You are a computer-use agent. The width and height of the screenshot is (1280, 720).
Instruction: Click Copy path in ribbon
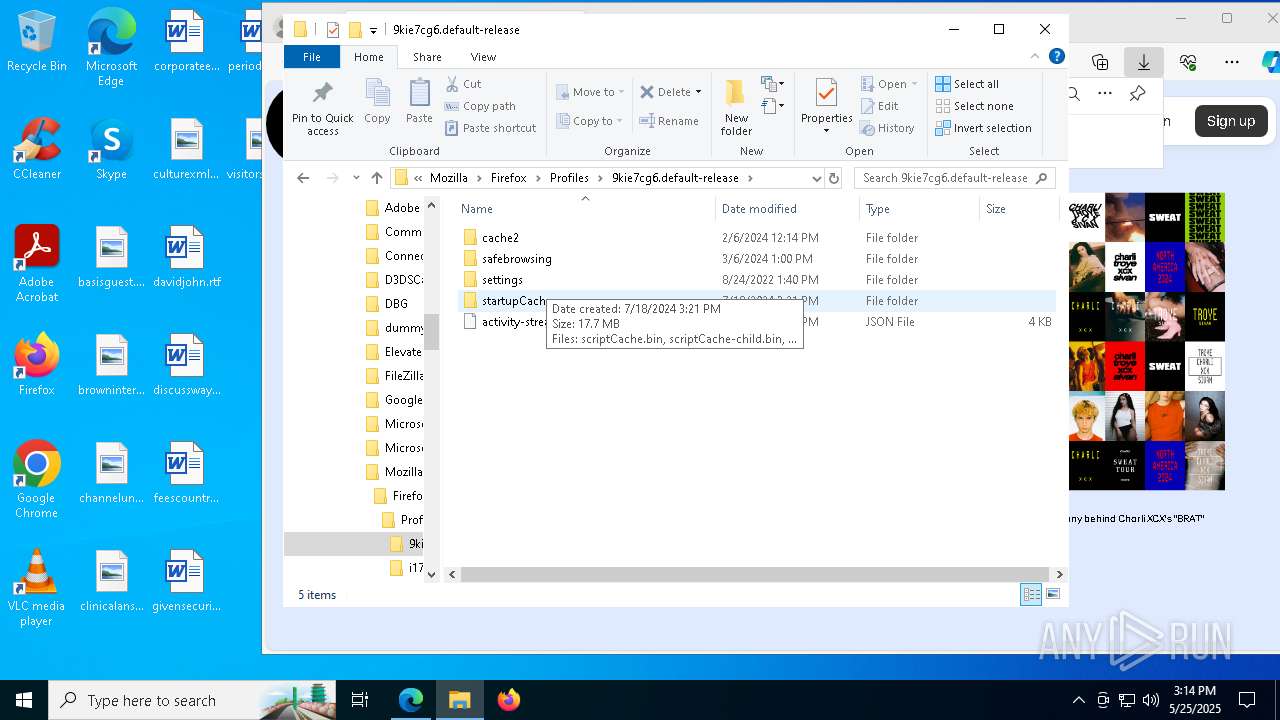[480, 106]
